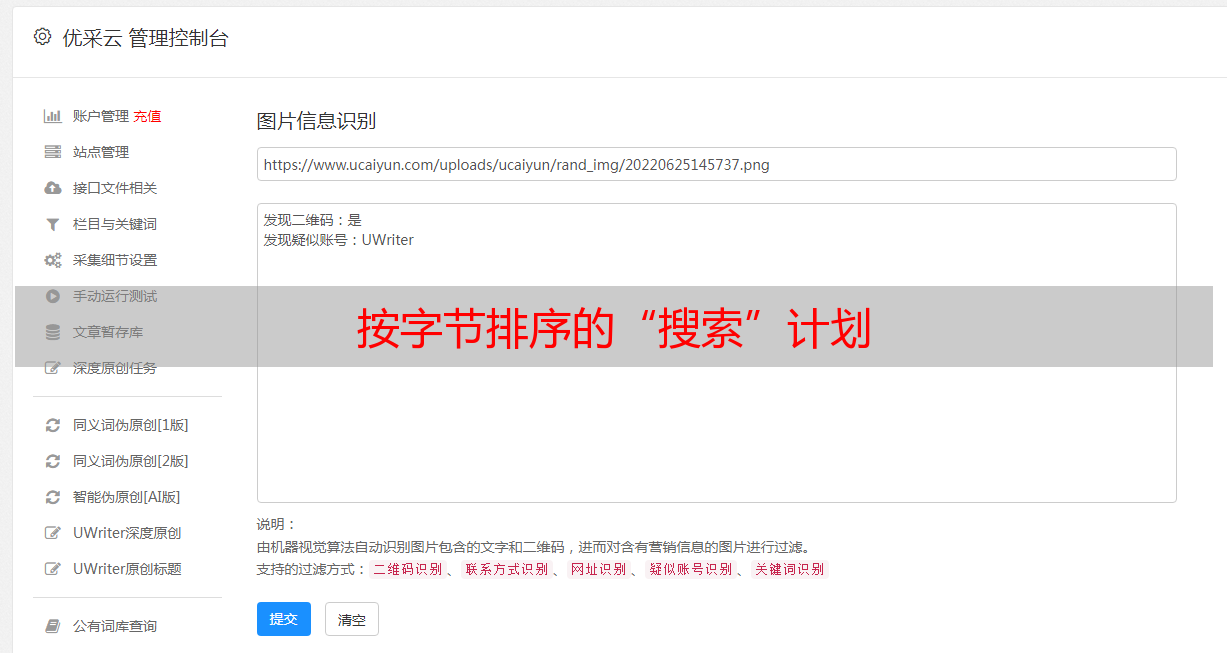The width and height of the screenshot is (1227, 653).
Task: Open UWriter原创标题 in sidebar
Action: (127, 569)
